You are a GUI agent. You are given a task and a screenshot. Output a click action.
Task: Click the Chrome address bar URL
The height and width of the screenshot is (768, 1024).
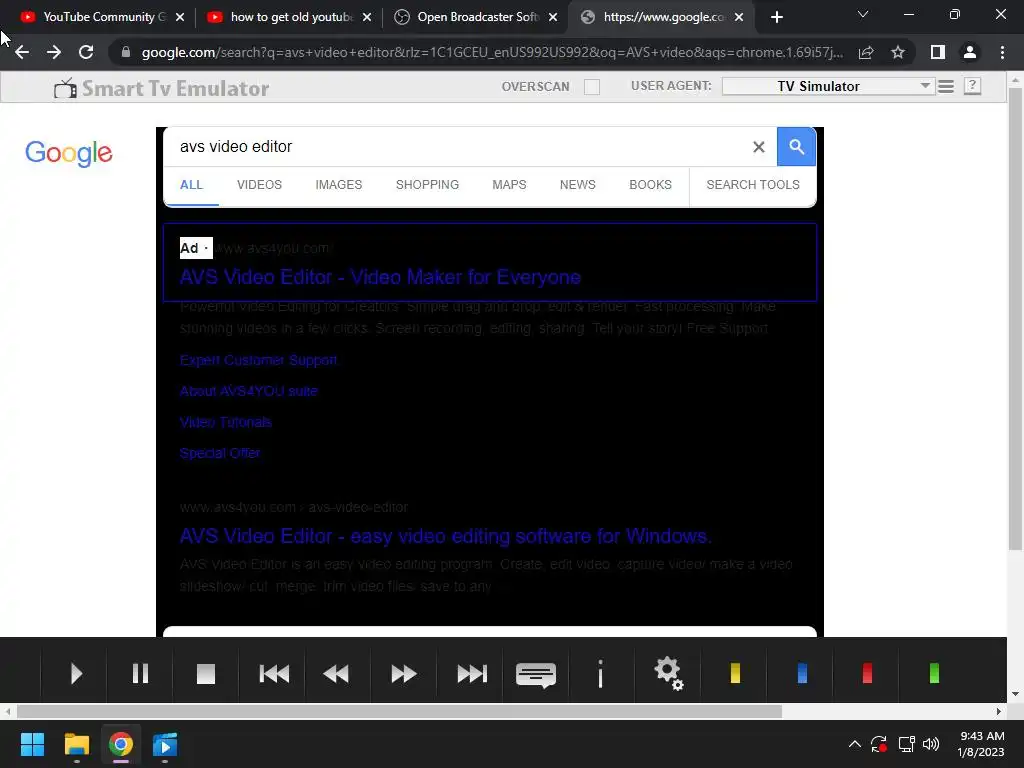492,52
